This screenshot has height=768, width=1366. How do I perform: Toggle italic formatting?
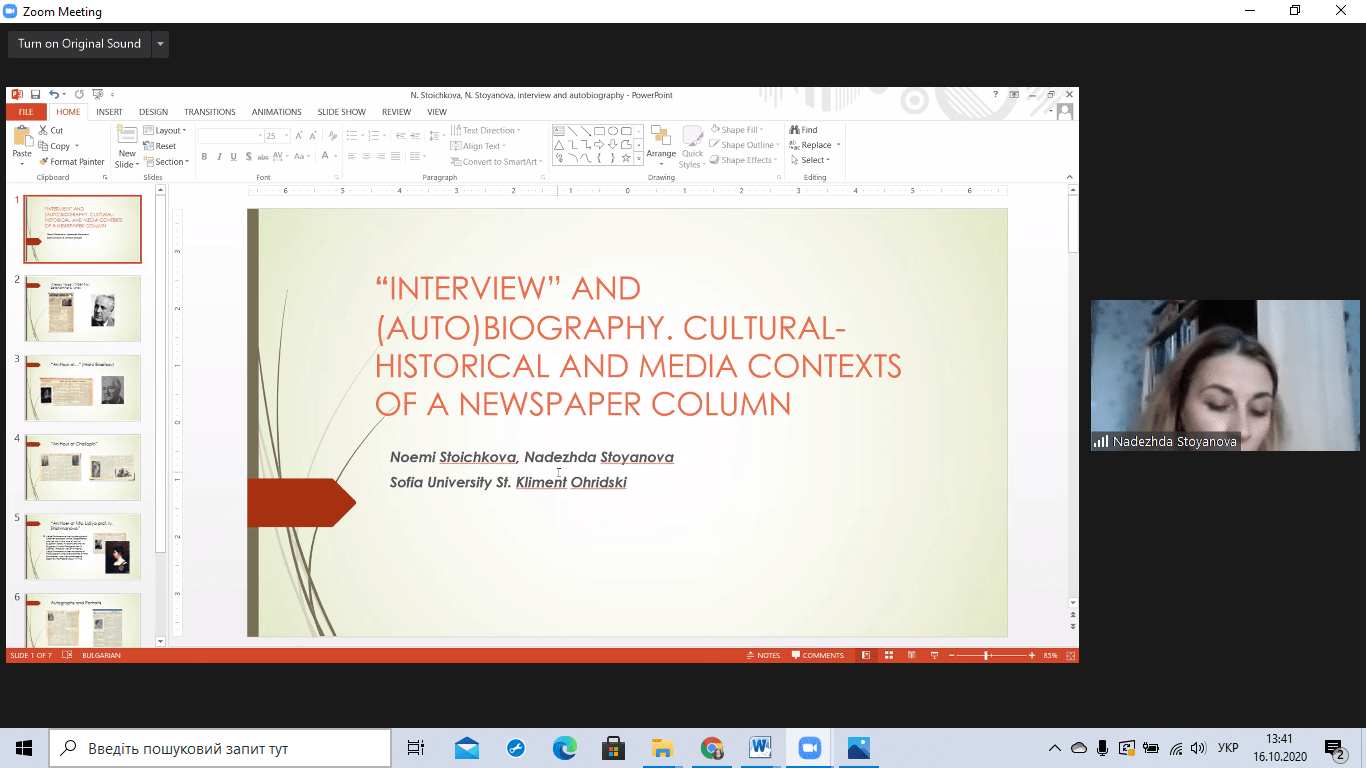pyautogui.click(x=219, y=157)
